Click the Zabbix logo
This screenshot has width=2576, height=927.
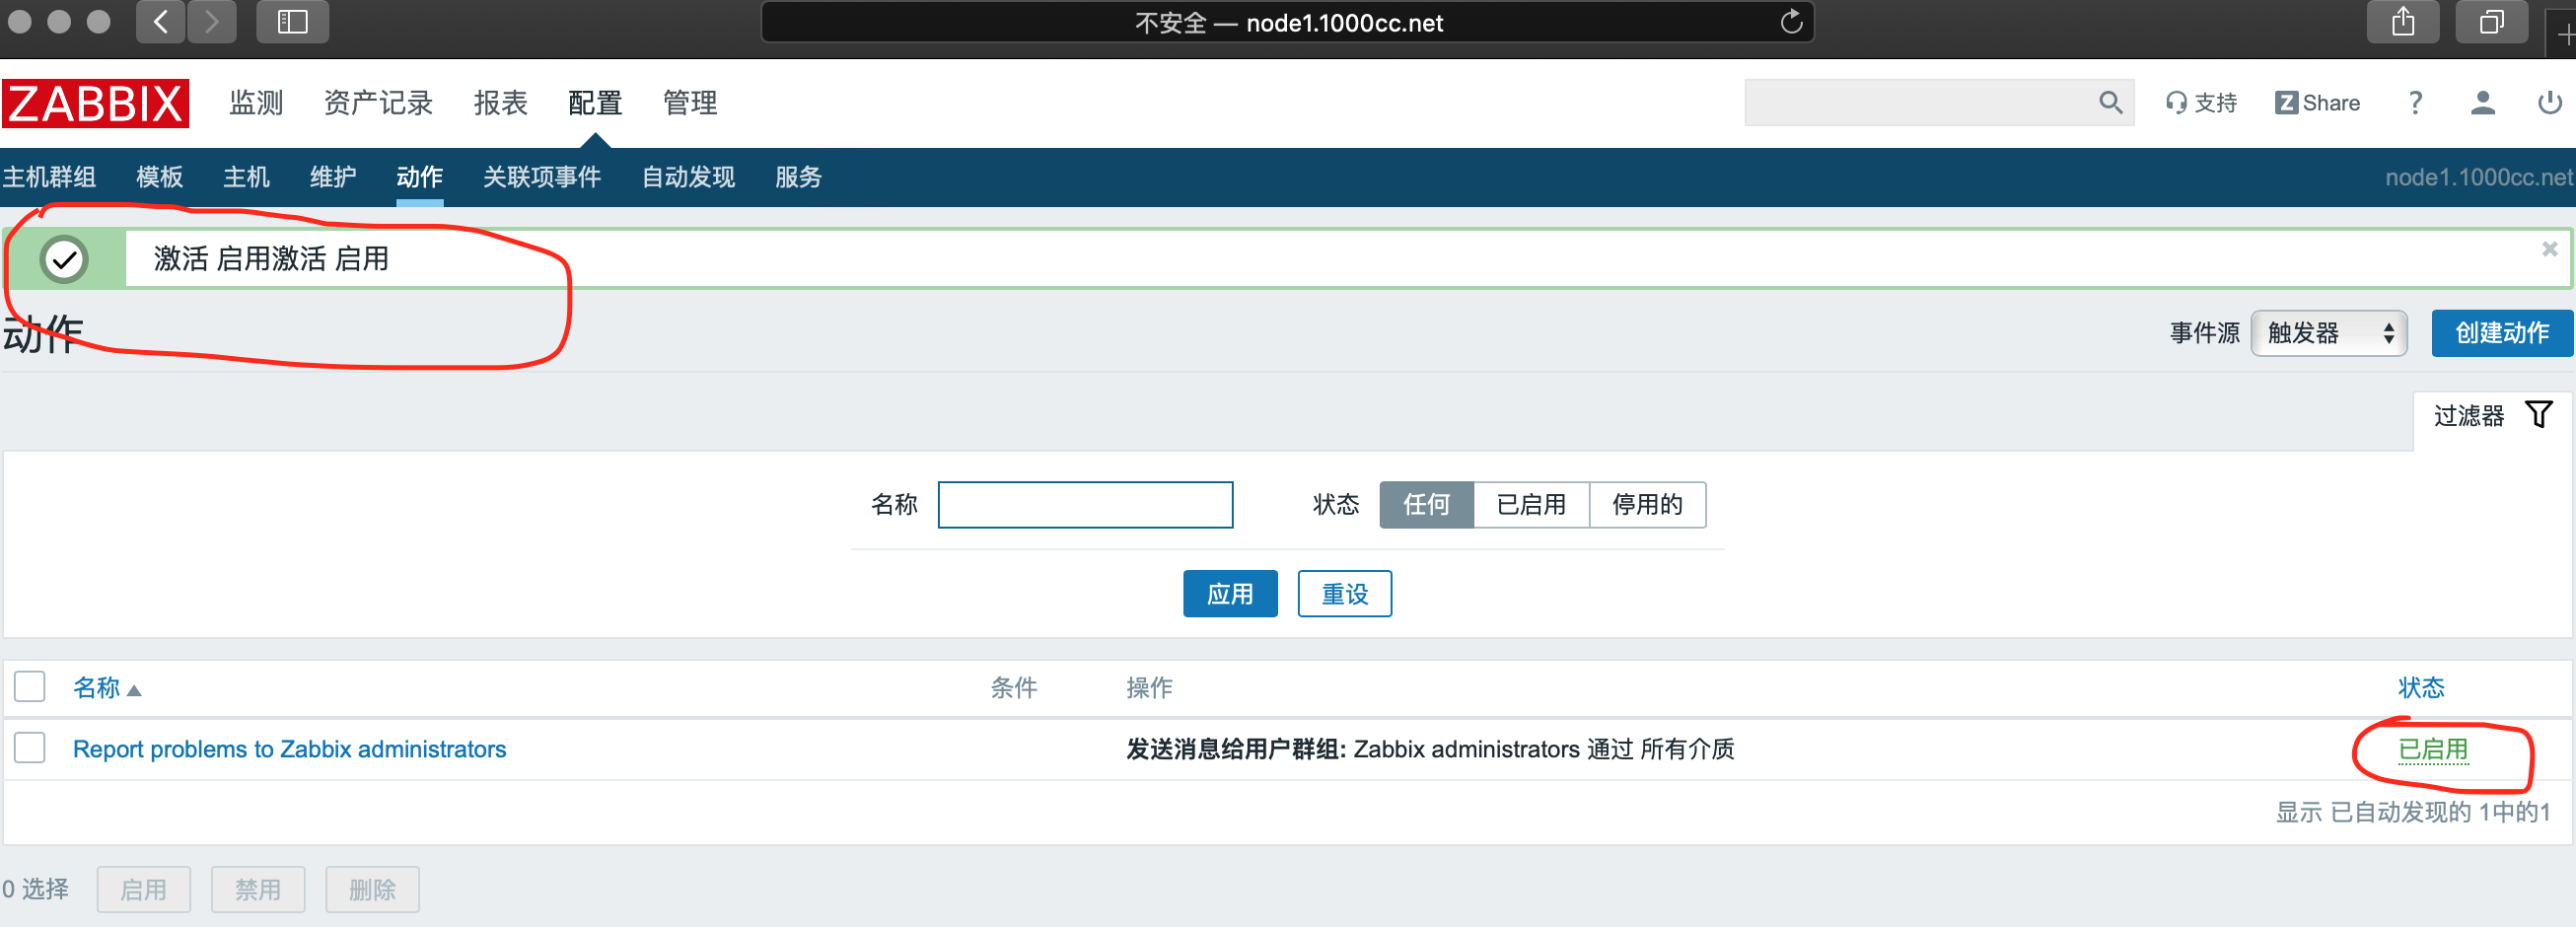point(96,103)
